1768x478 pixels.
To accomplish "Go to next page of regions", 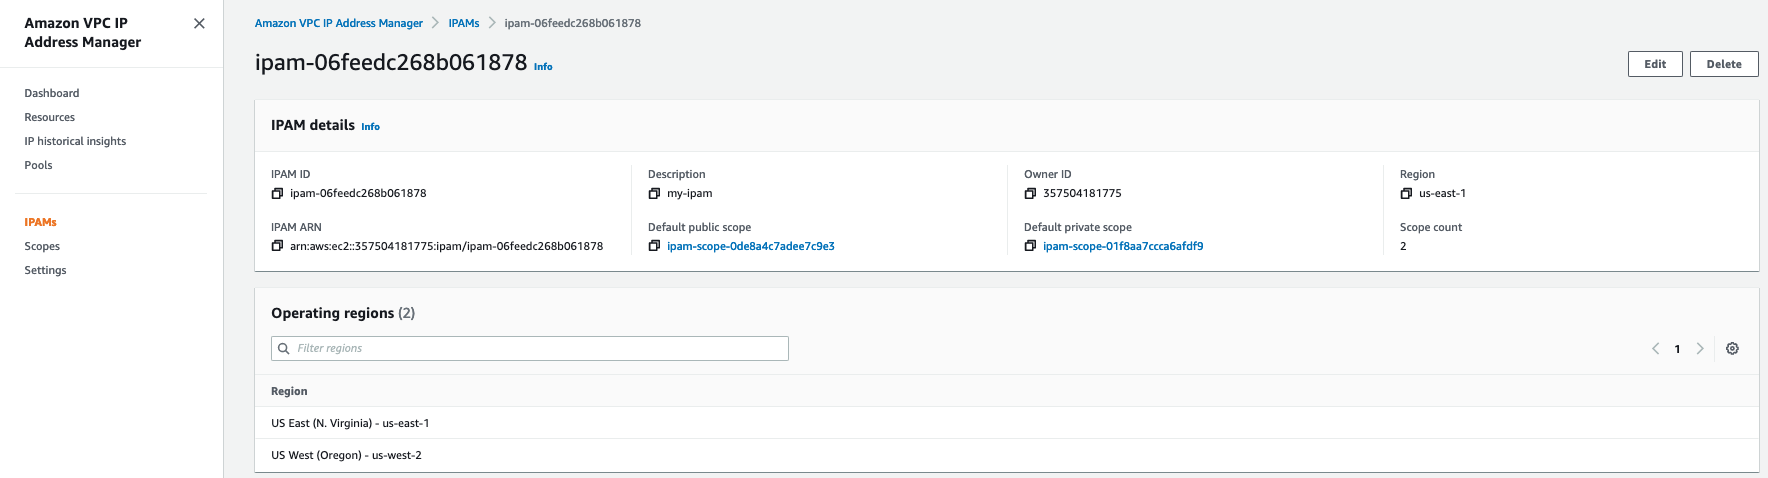I will [x=1699, y=349].
